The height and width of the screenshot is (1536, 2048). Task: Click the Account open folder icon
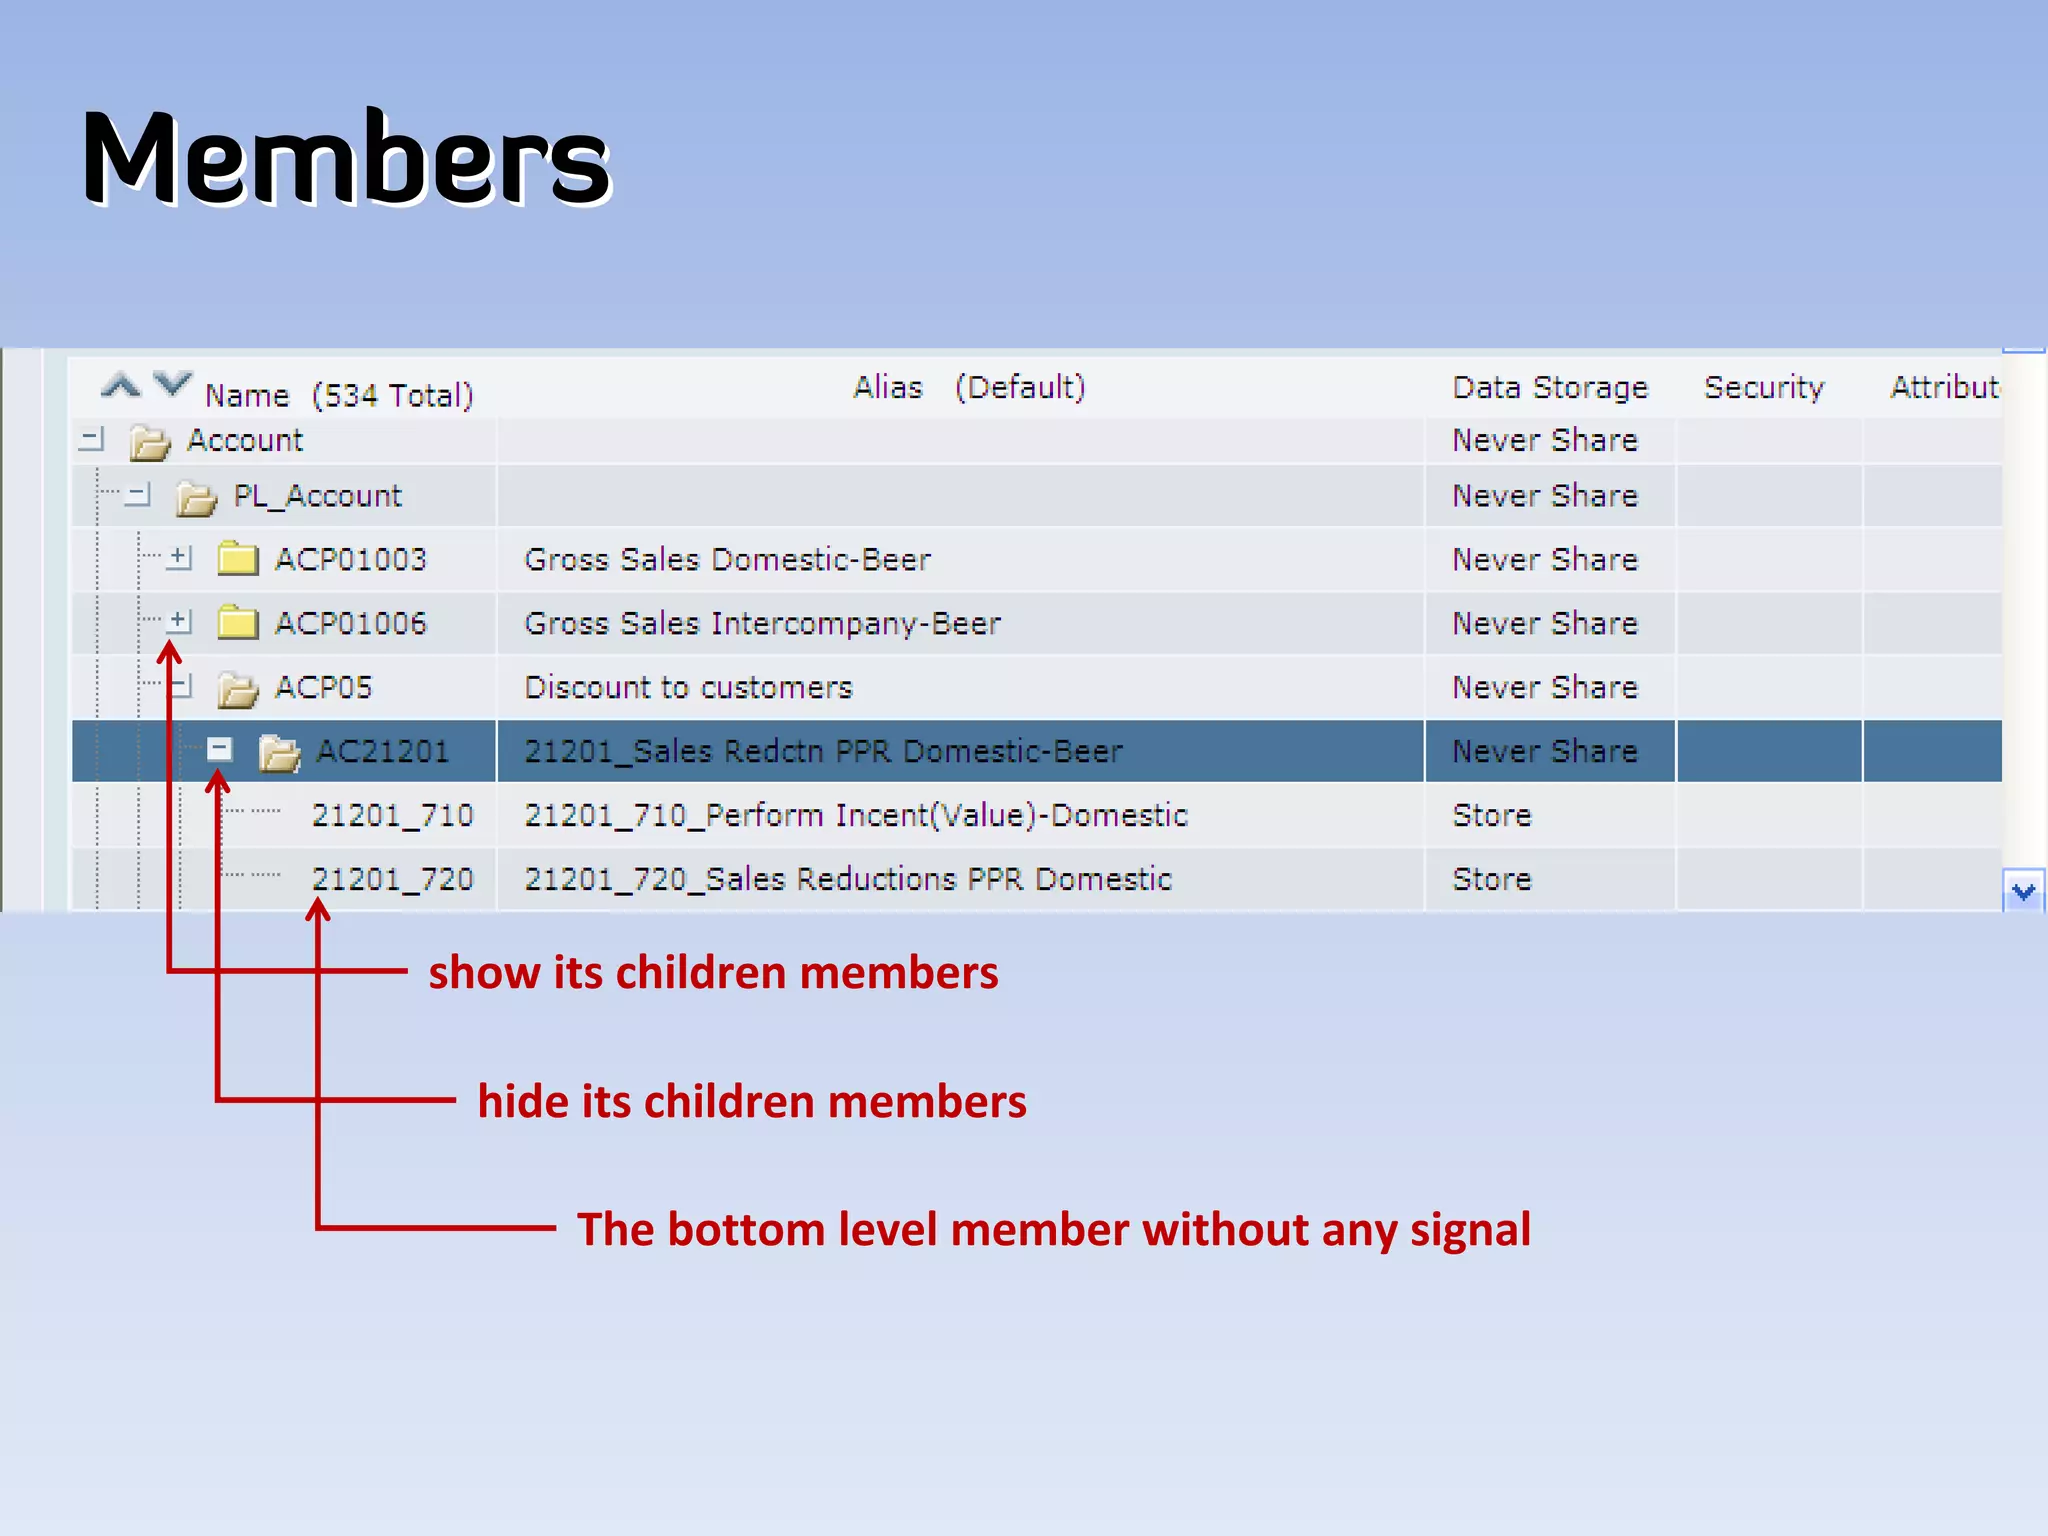(x=150, y=441)
